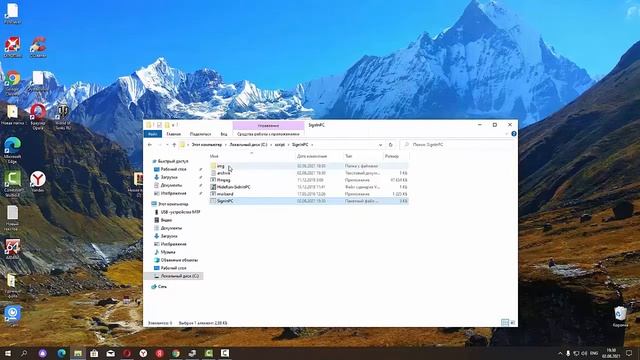Open Explorer help question mark
The height and width of the screenshot is (360, 640).
point(514,134)
